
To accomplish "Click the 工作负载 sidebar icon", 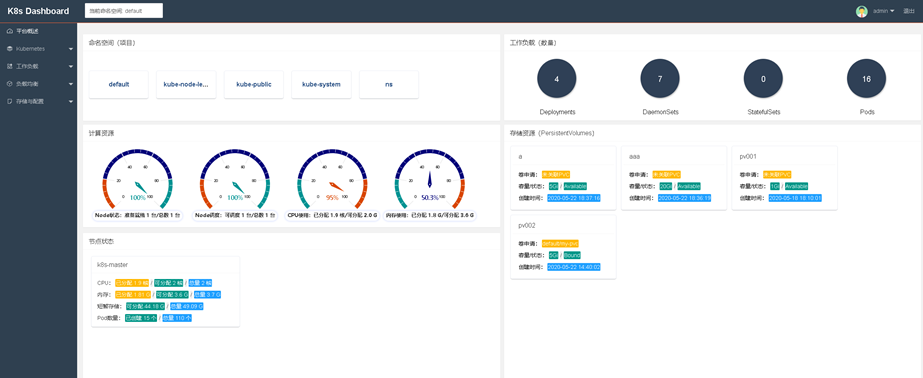I will 9,67.
